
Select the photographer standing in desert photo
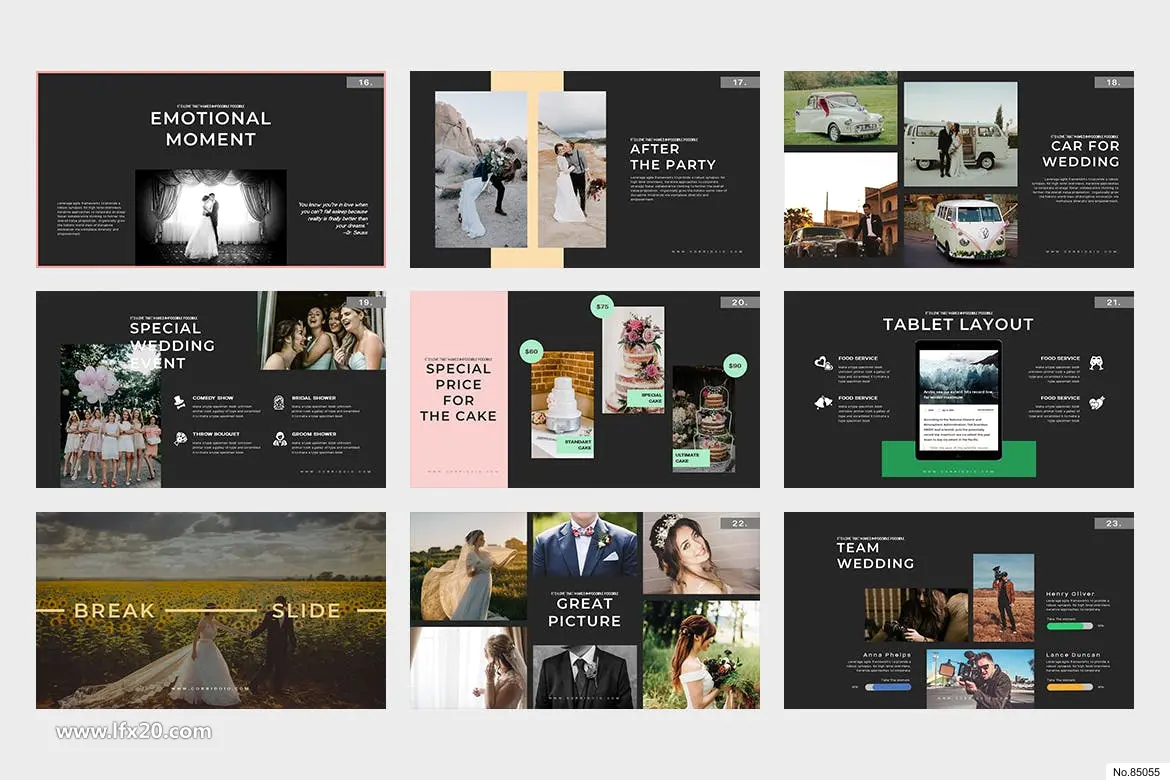pyautogui.click(x=1004, y=597)
